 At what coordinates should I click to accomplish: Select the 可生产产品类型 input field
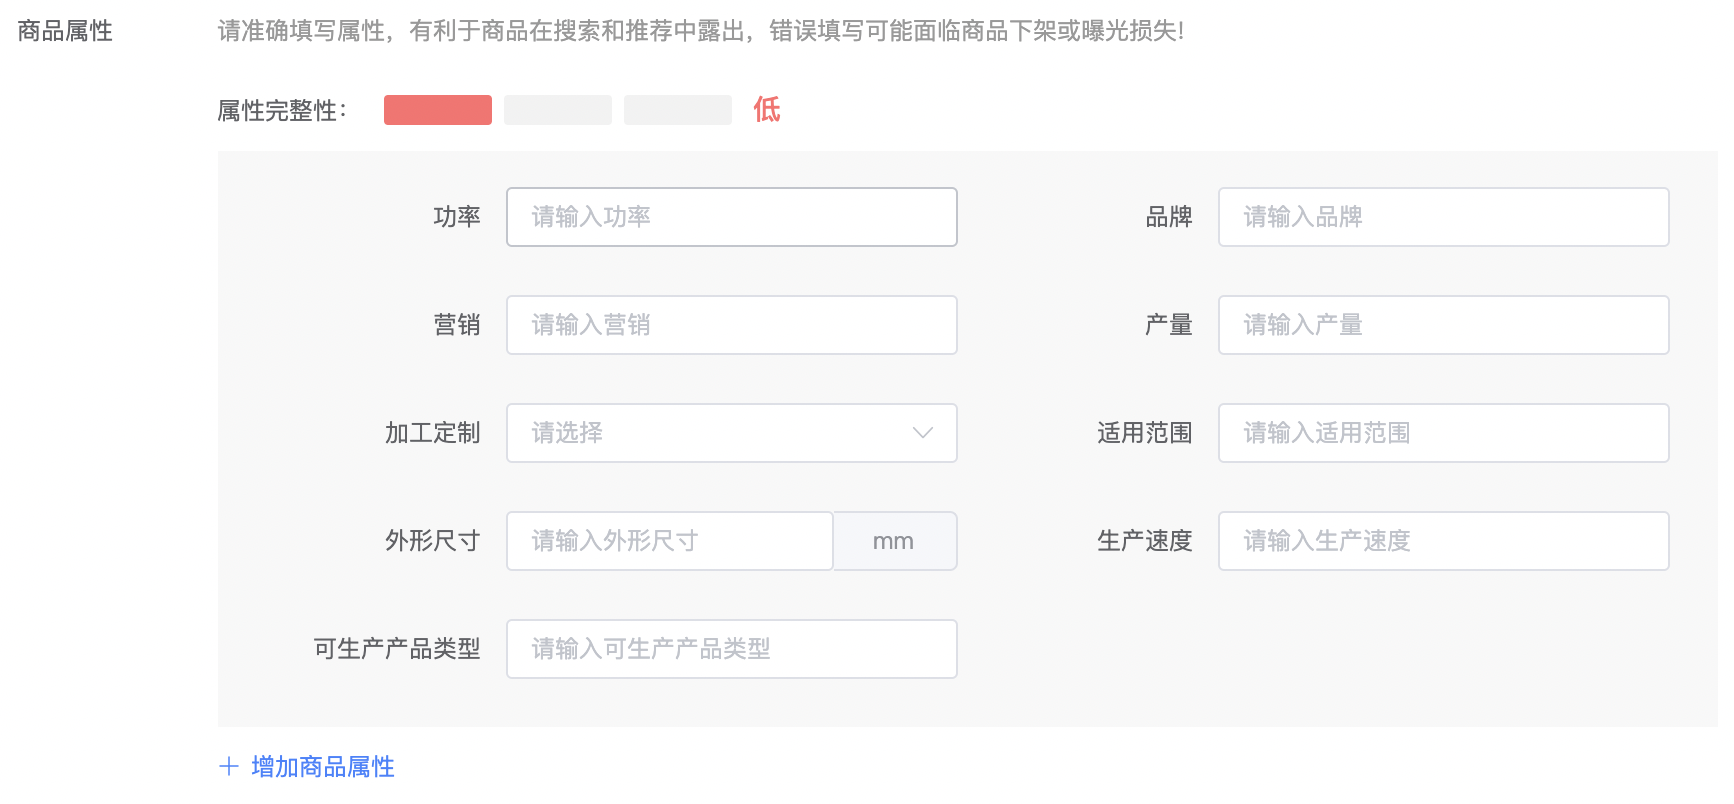pos(731,649)
